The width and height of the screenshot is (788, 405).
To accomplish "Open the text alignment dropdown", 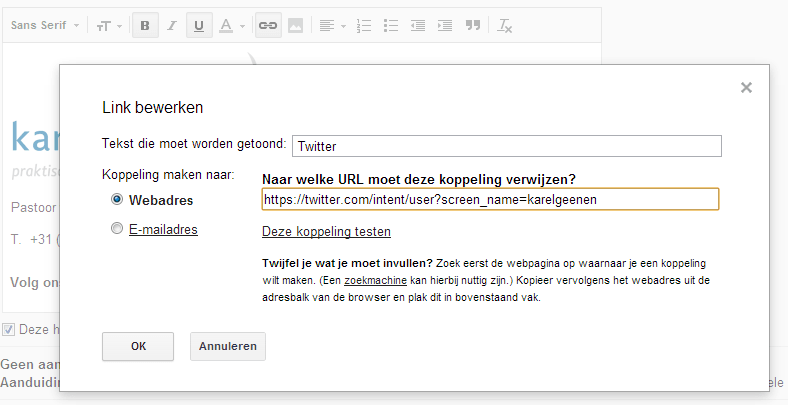I will 332,26.
